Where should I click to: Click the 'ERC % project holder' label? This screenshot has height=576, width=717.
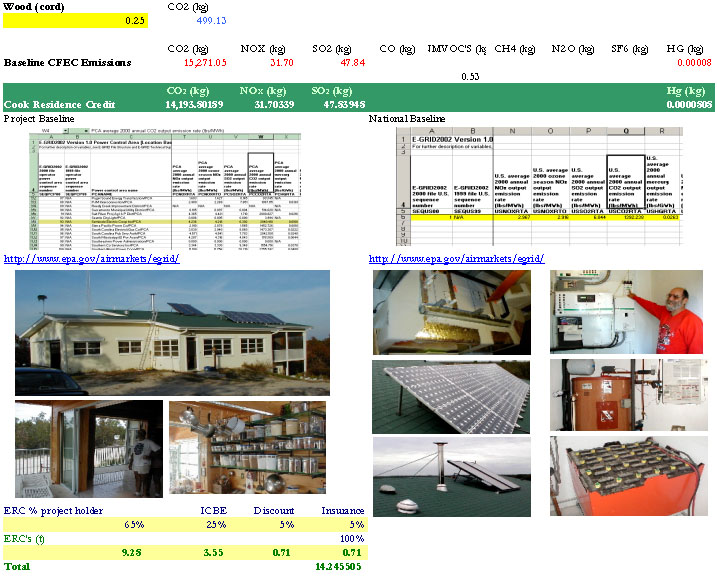54,511
